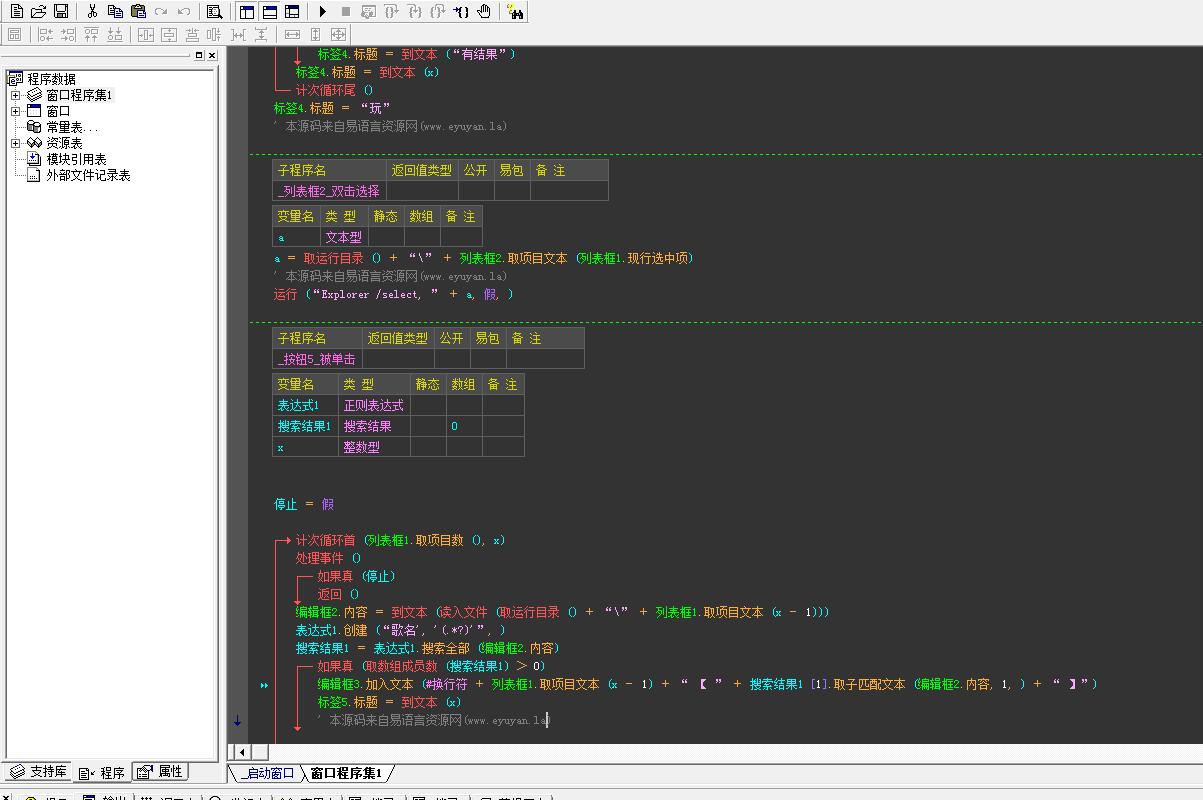The height and width of the screenshot is (800, 1203).
Task: Click the 标签5.标题 = 到文本 (x) line
Action: [x=390, y=702]
